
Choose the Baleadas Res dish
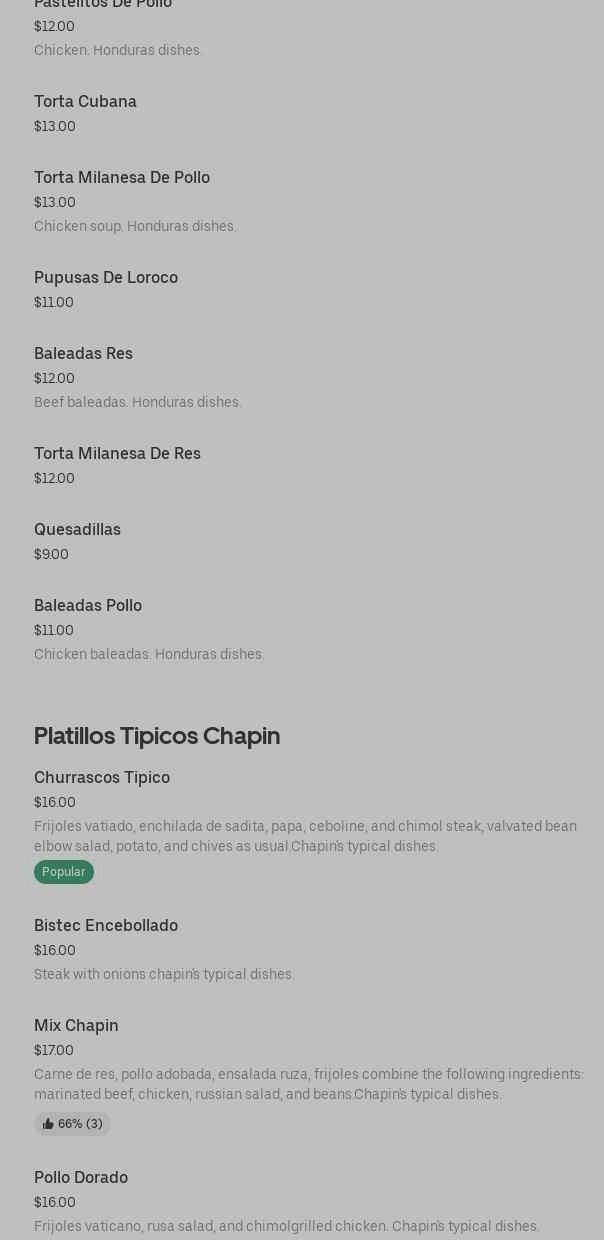tap(83, 354)
